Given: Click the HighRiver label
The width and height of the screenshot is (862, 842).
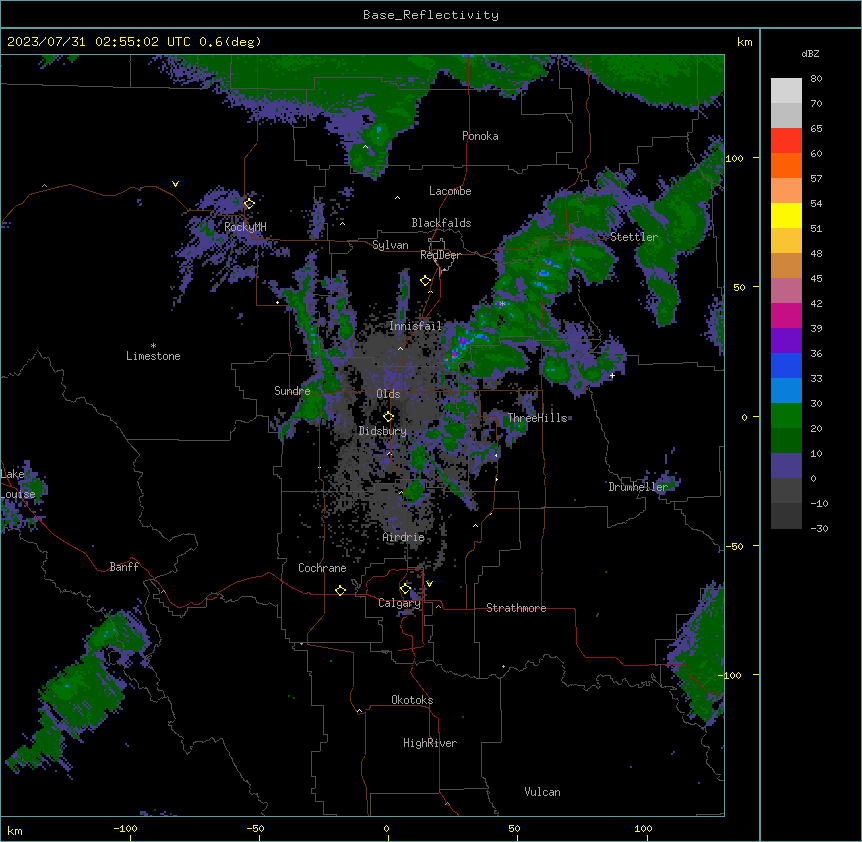Looking at the screenshot, I should pyautogui.click(x=430, y=743).
